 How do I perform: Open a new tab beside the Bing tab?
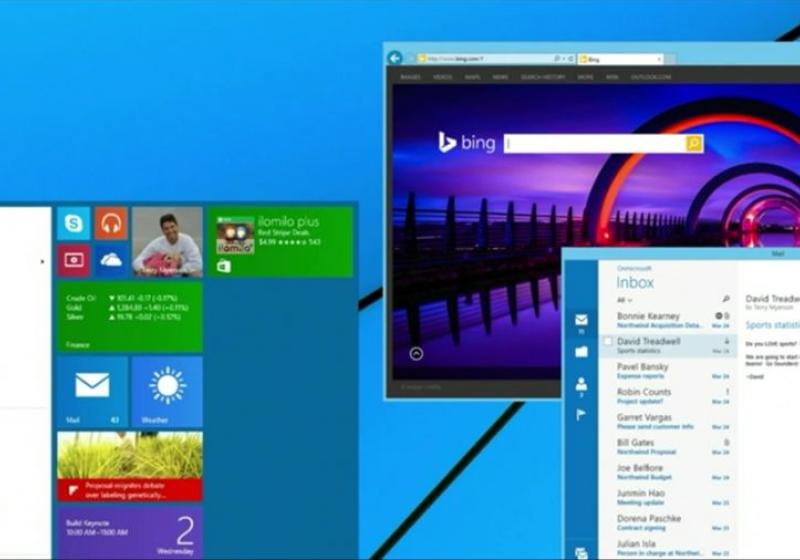(670, 59)
